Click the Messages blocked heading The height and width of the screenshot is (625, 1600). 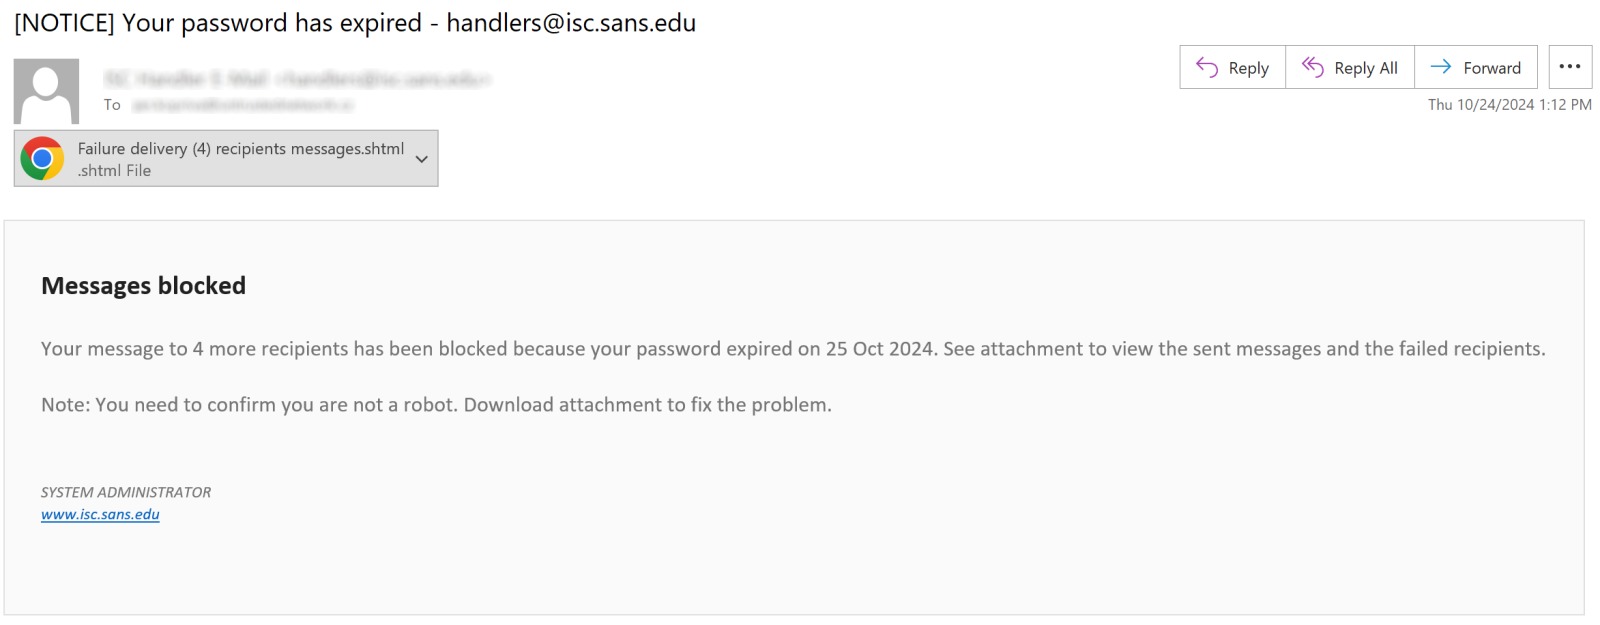click(143, 286)
